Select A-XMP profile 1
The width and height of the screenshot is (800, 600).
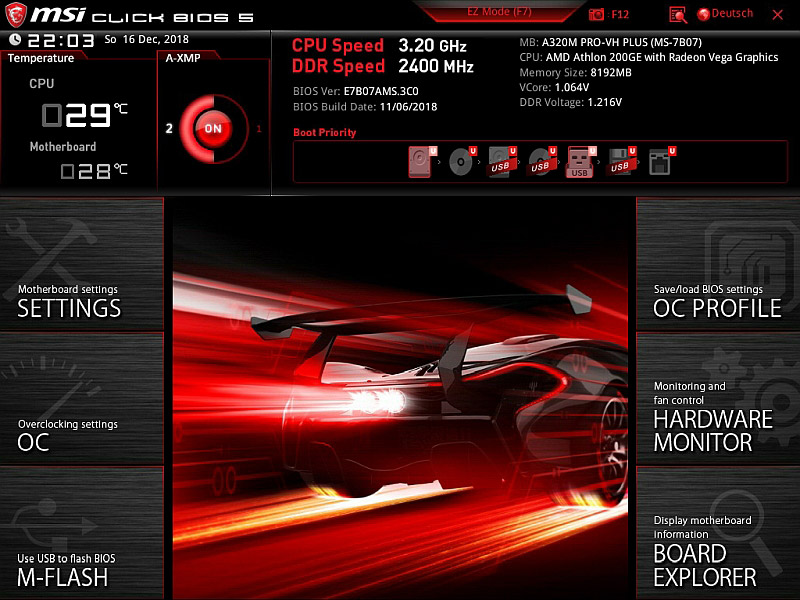point(259,129)
